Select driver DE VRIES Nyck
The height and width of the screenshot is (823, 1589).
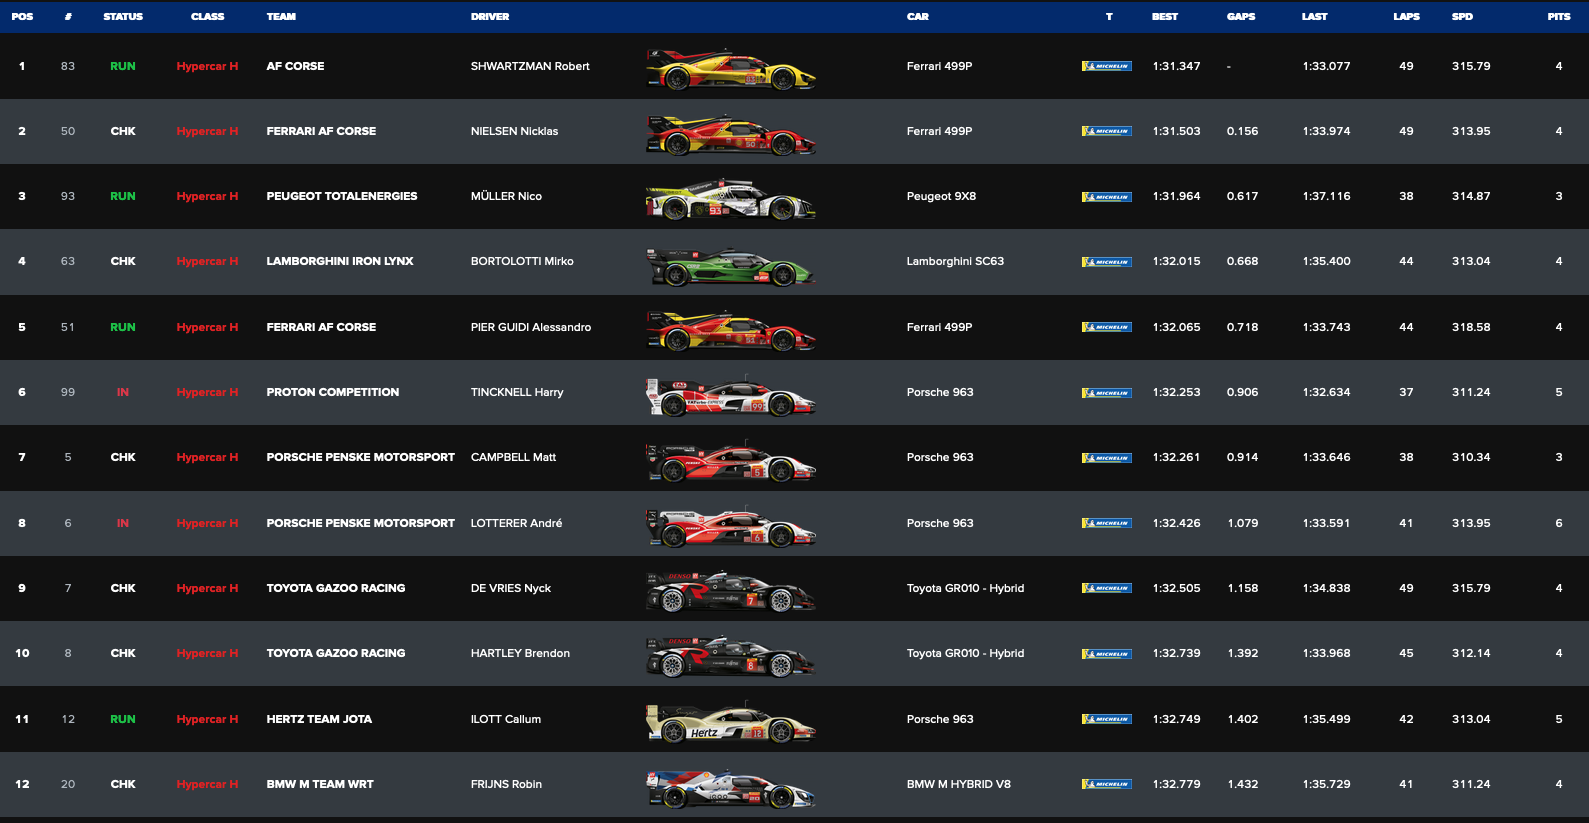pos(511,588)
